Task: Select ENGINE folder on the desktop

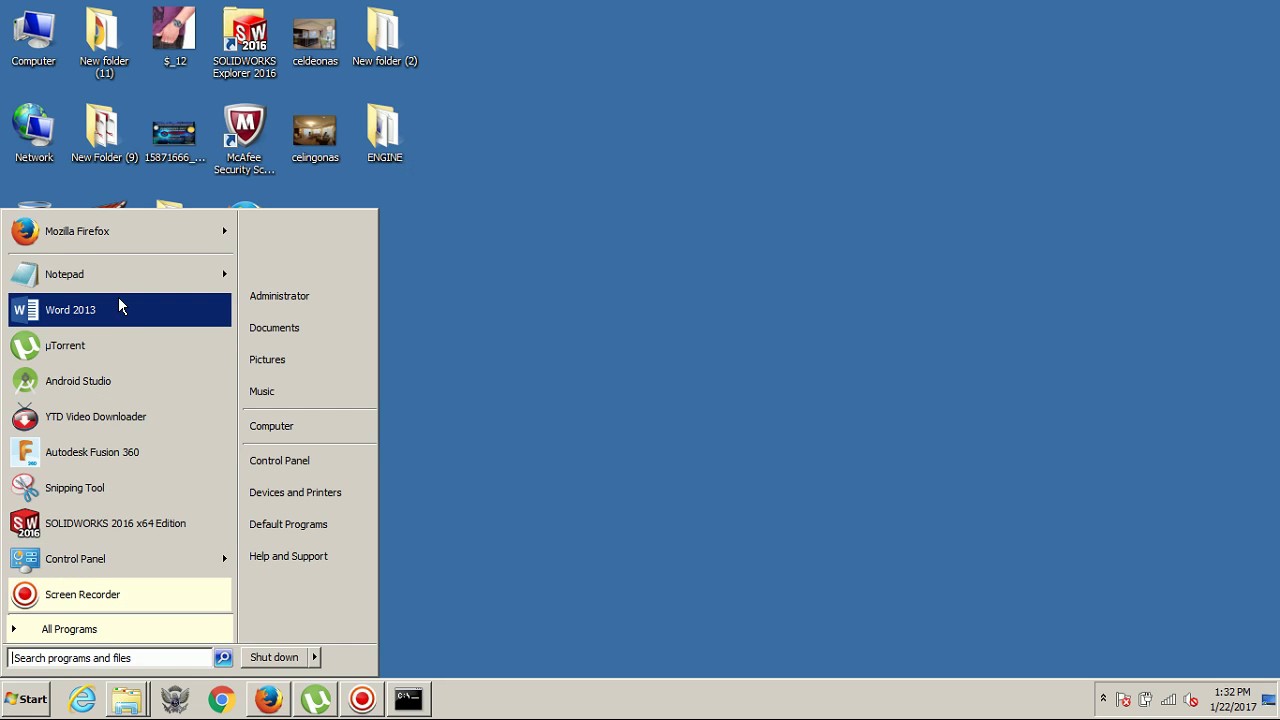Action: coord(384,134)
